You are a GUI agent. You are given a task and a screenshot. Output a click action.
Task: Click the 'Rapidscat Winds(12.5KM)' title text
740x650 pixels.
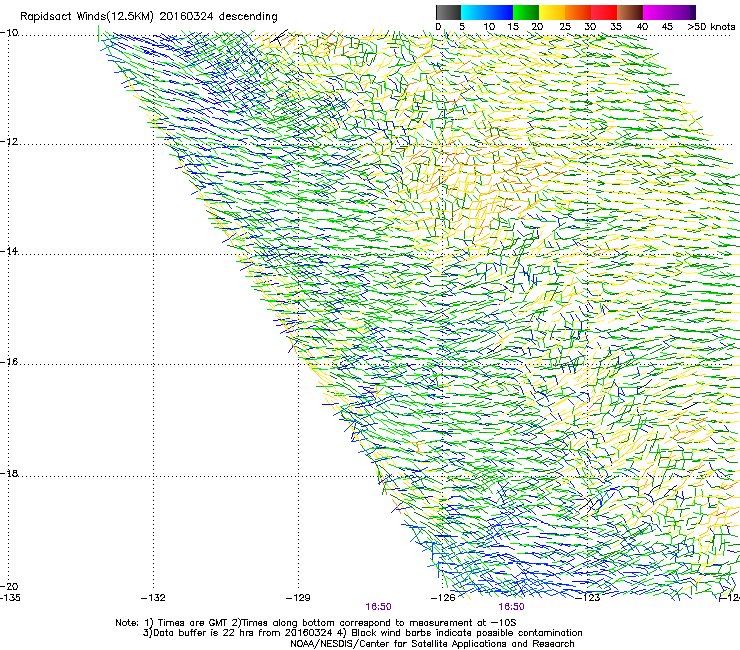pos(87,17)
